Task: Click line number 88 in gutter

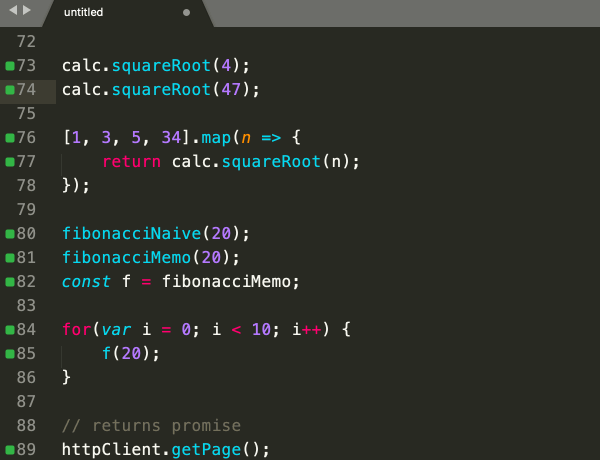Action: point(26,426)
